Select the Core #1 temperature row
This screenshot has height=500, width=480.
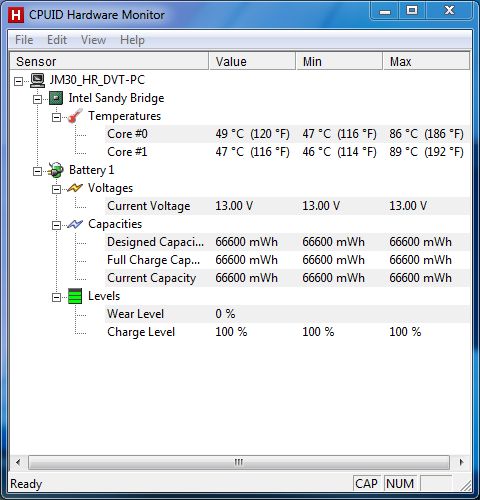tap(287, 152)
